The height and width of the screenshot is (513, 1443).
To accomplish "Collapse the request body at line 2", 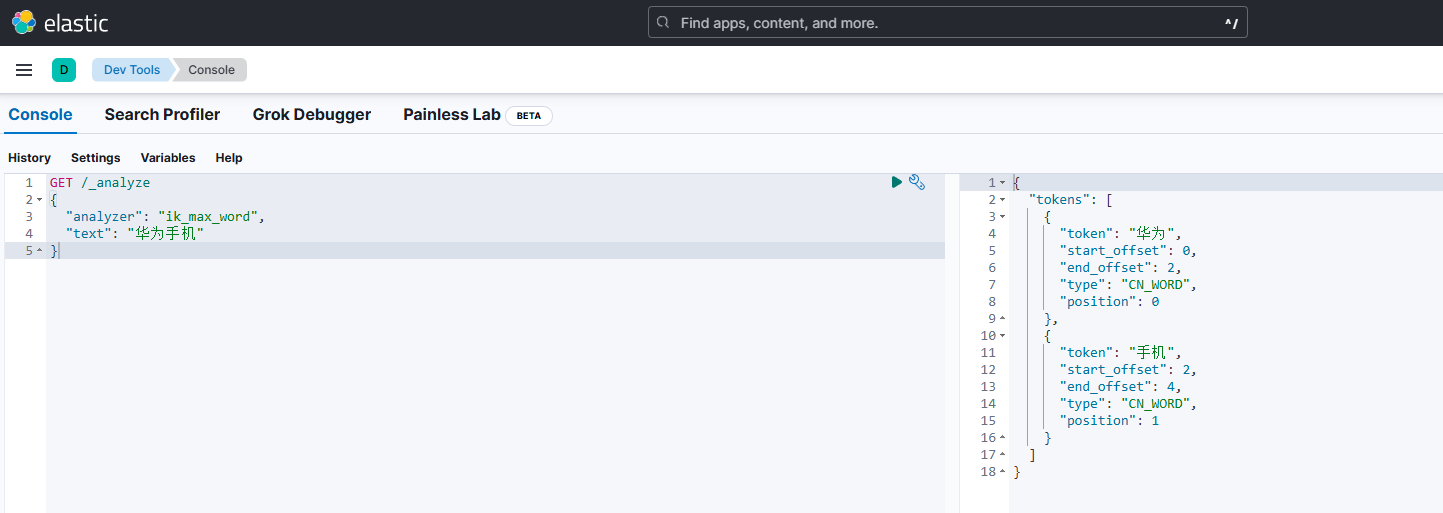I will [x=39, y=200].
